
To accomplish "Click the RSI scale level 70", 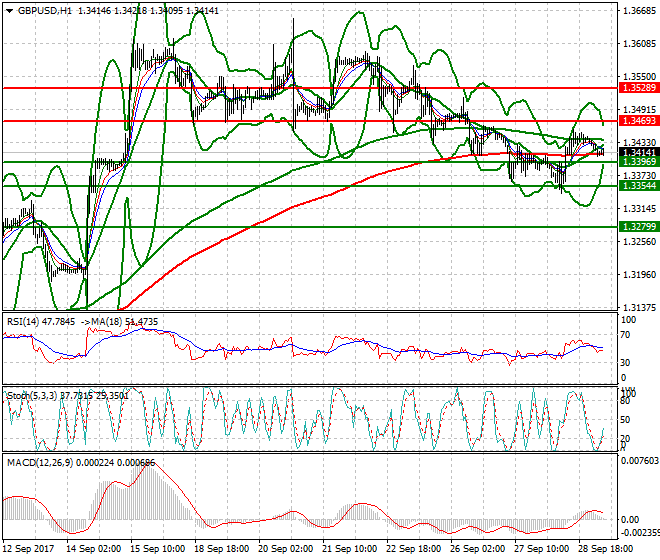I will click(626, 335).
